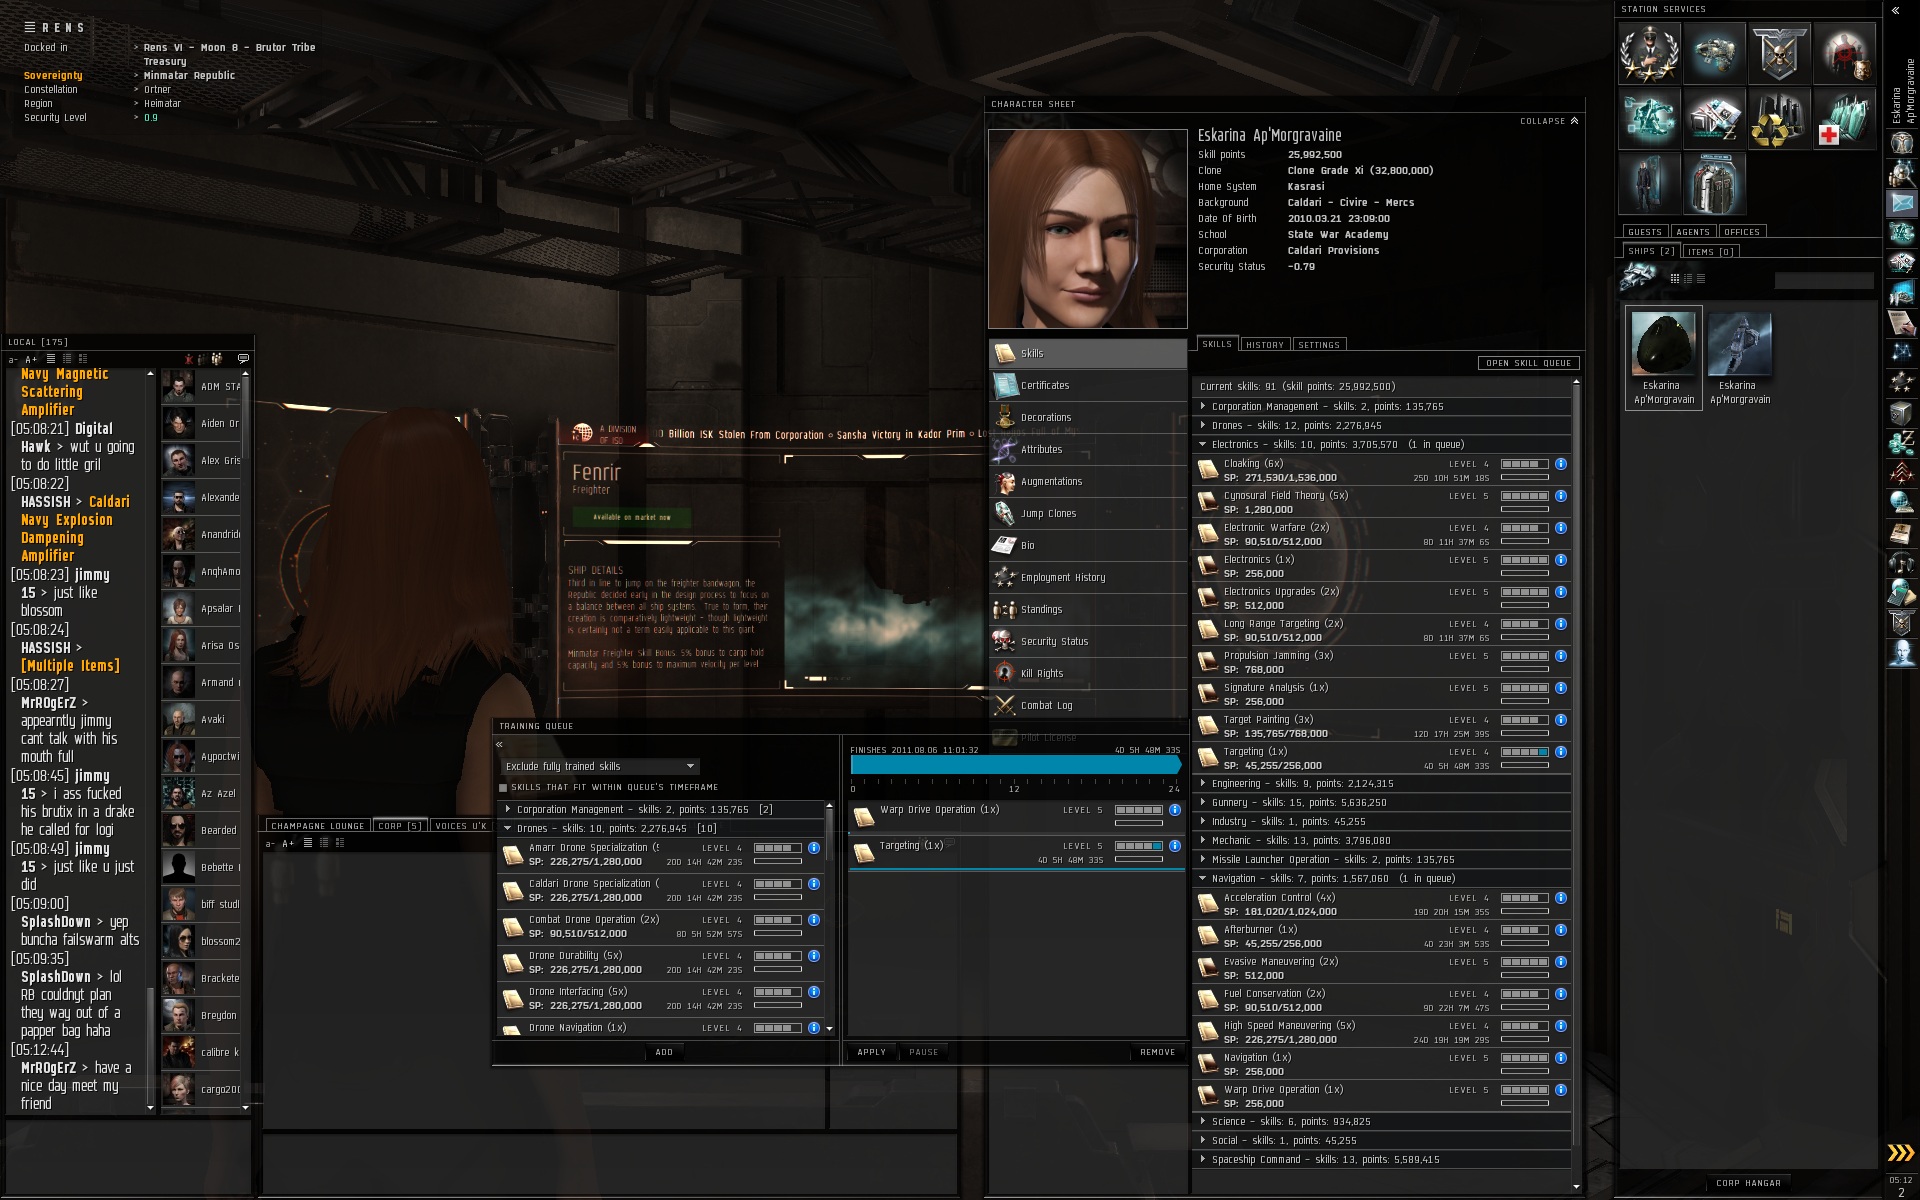This screenshot has height=1200, width=1920.
Task: Open the Bounty Office station service
Action: coord(1843,53)
